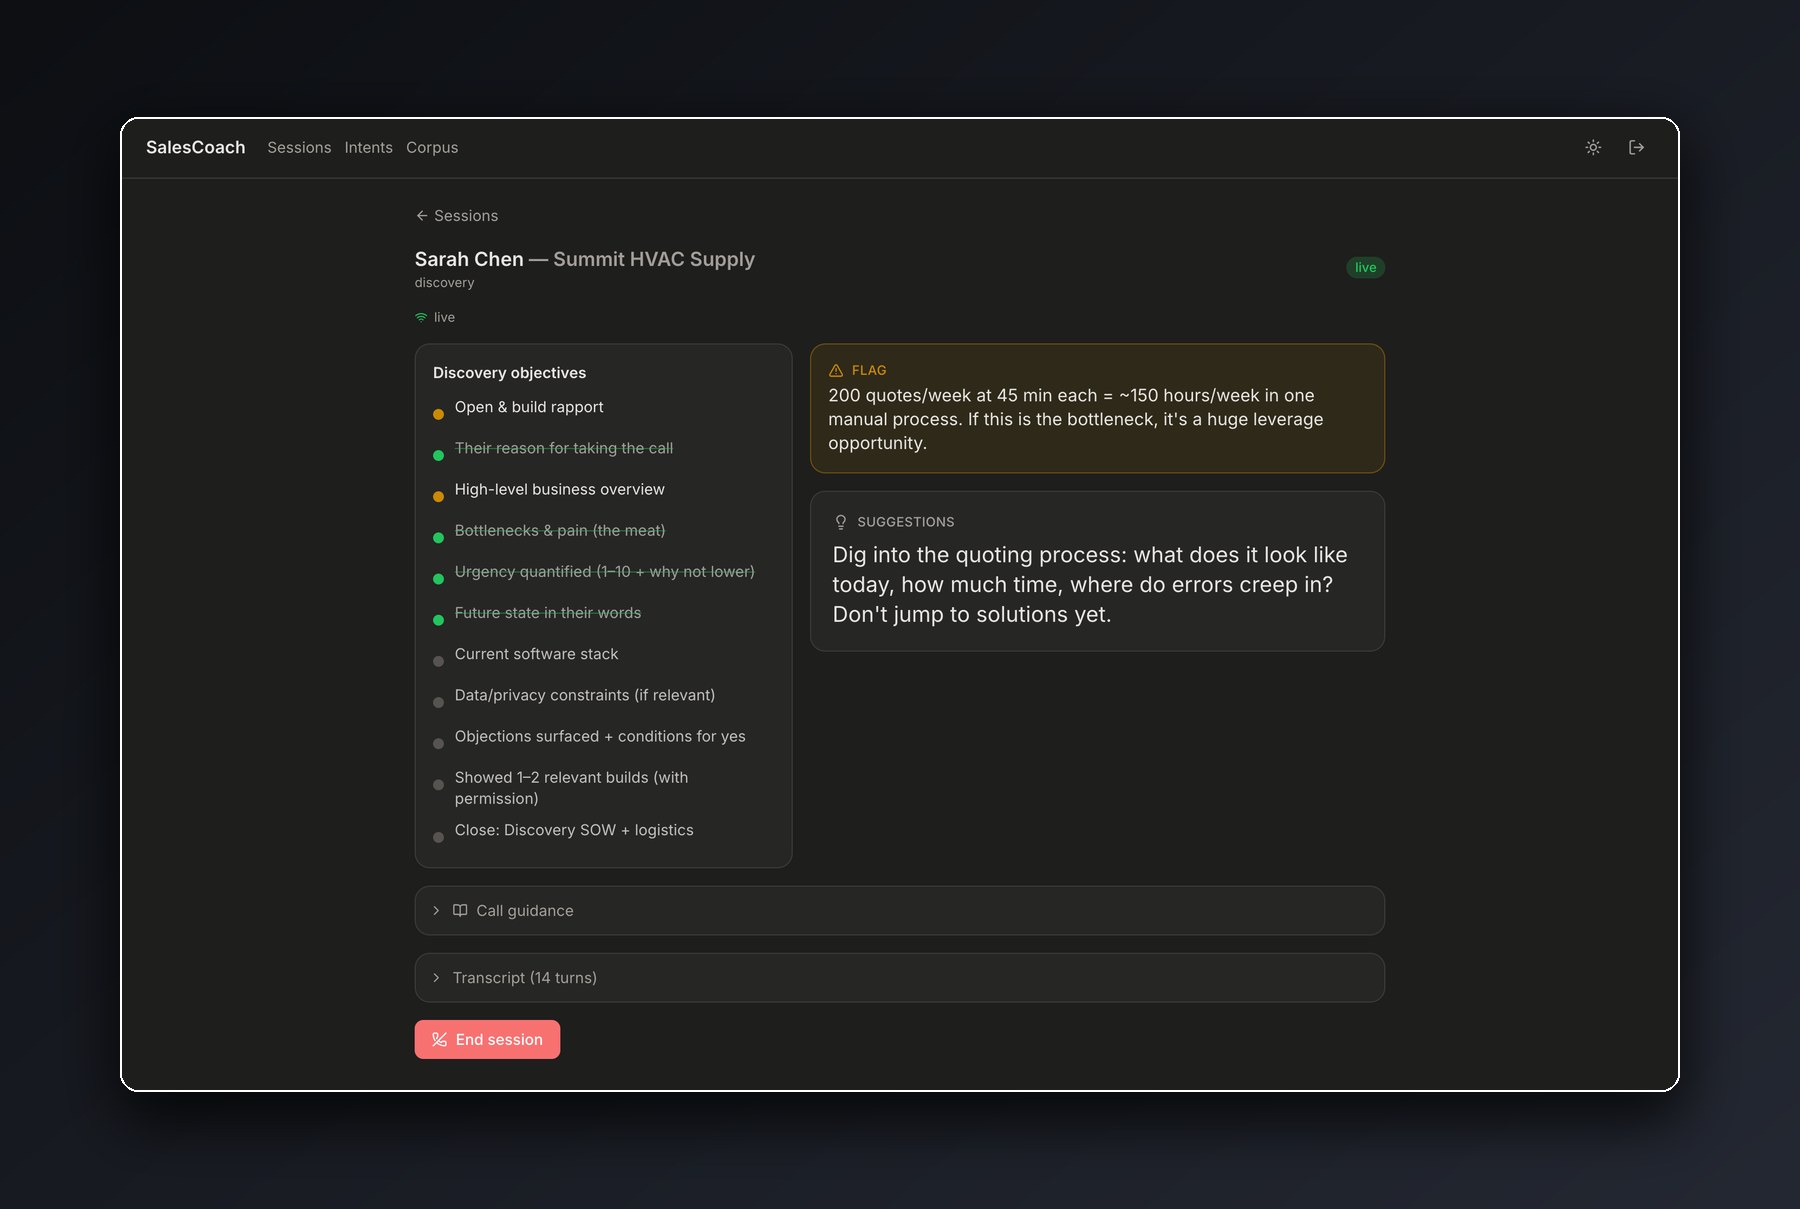Screen dimensions: 1800x1209
Task: Select the Objections surfaced + conditions for yes objective
Action: pyautogui.click(x=600, y=737)
